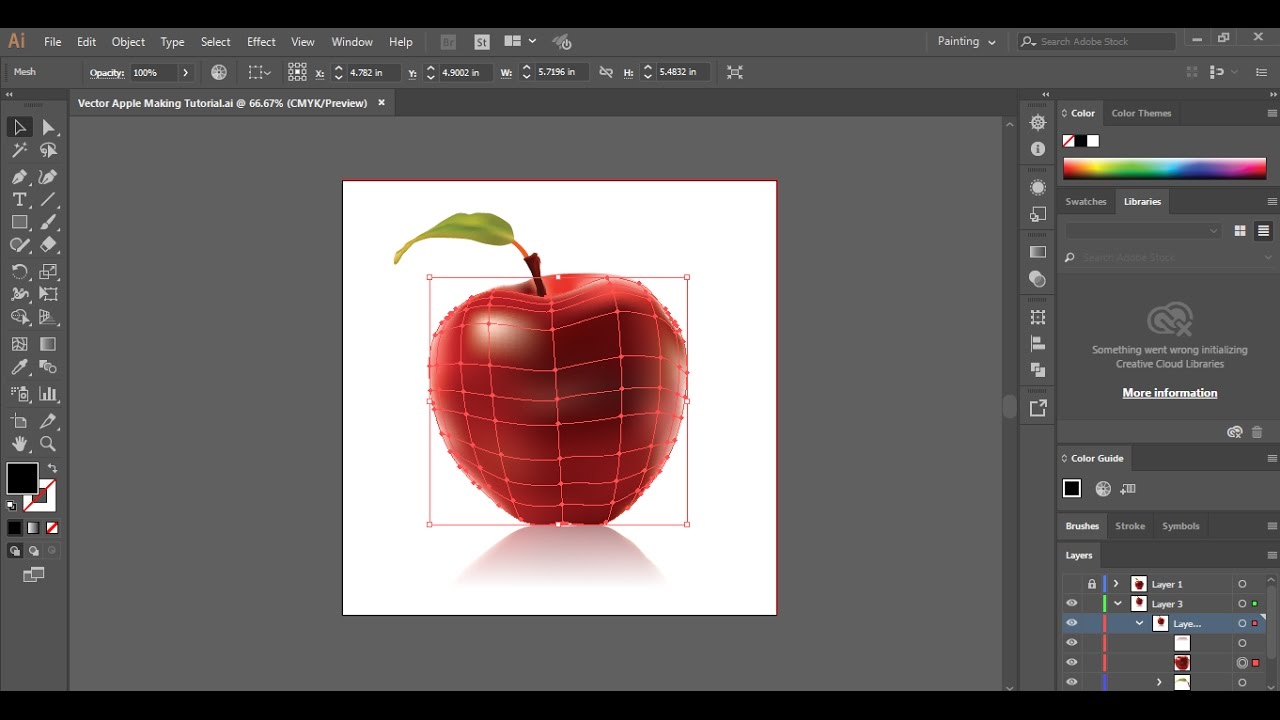The height and width of the screenshot is (720, 1280).
Task: Collapse Layer 3 in Layers panel
Action: click(1117, 604)
